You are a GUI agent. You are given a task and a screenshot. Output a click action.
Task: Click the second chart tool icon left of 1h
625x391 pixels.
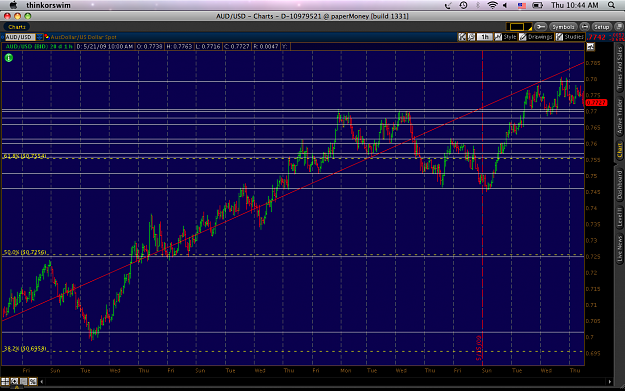coord(472,37)
